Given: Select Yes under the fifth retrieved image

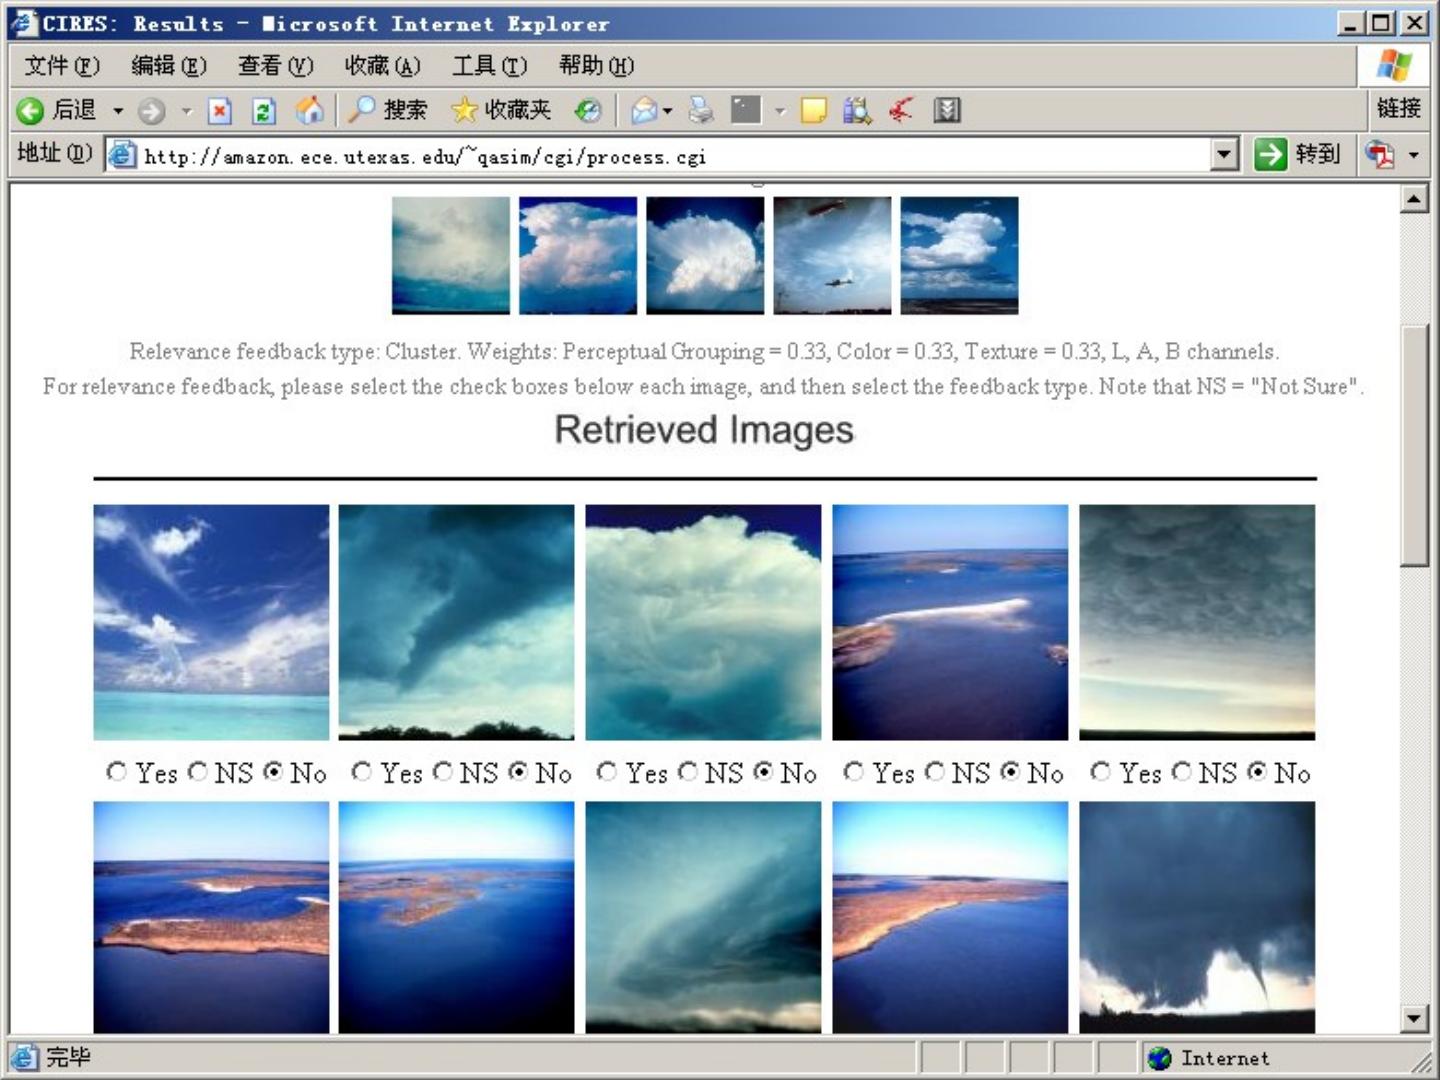Looking at the screenshot, I should [x=1101, y=772].
